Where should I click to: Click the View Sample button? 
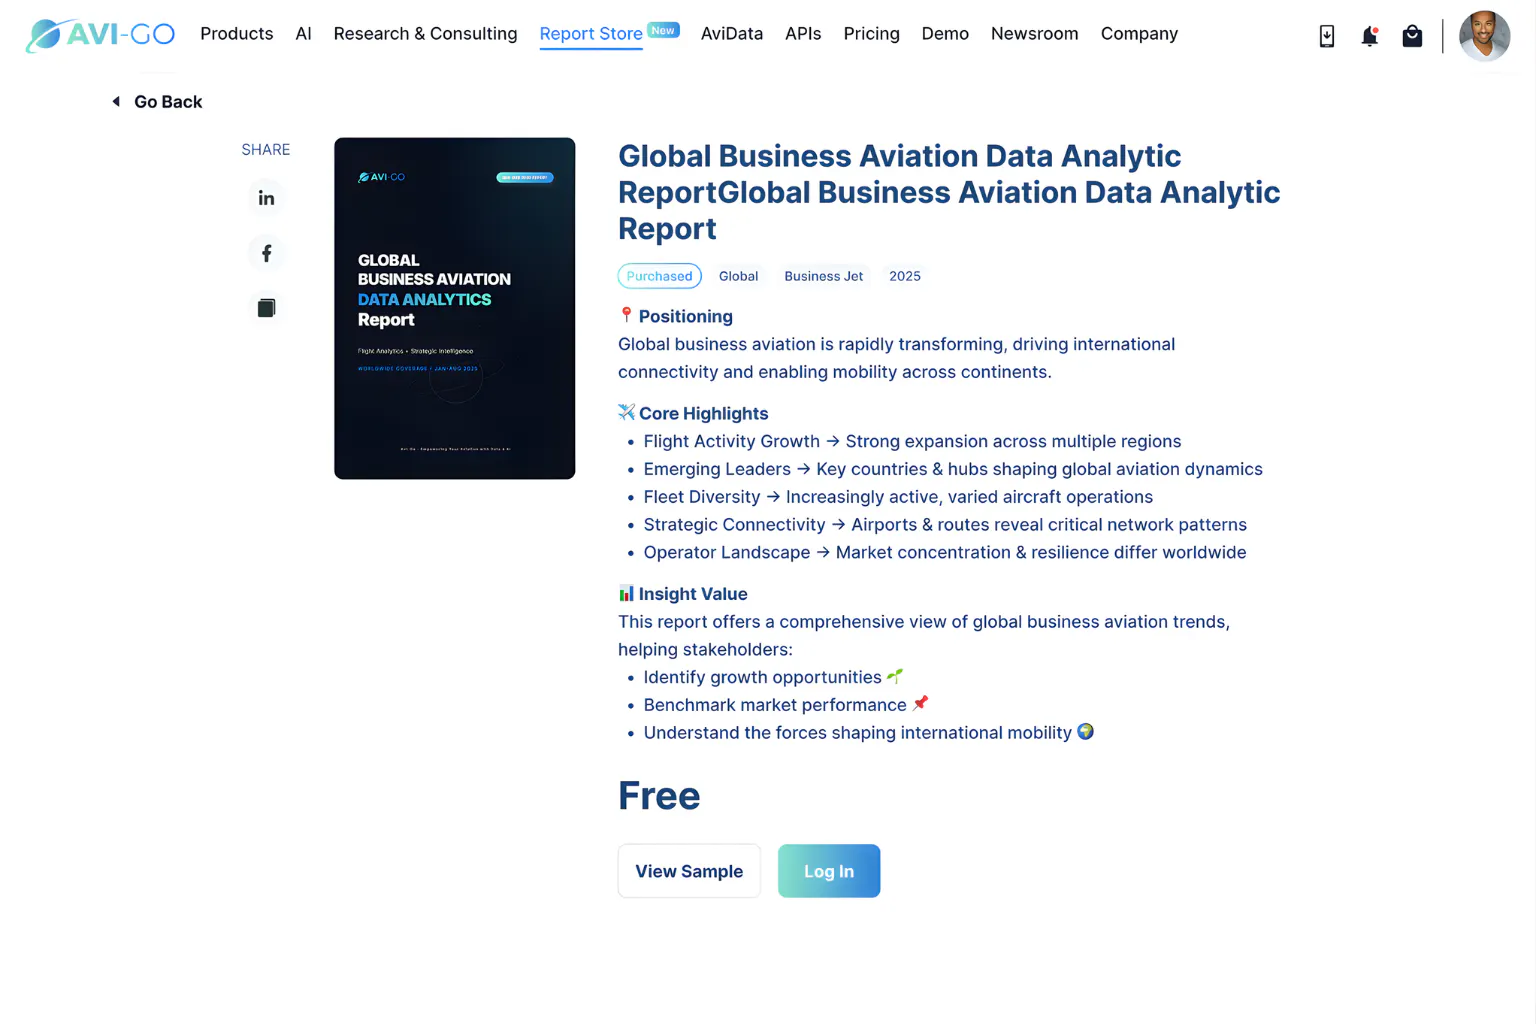[689, 871]
